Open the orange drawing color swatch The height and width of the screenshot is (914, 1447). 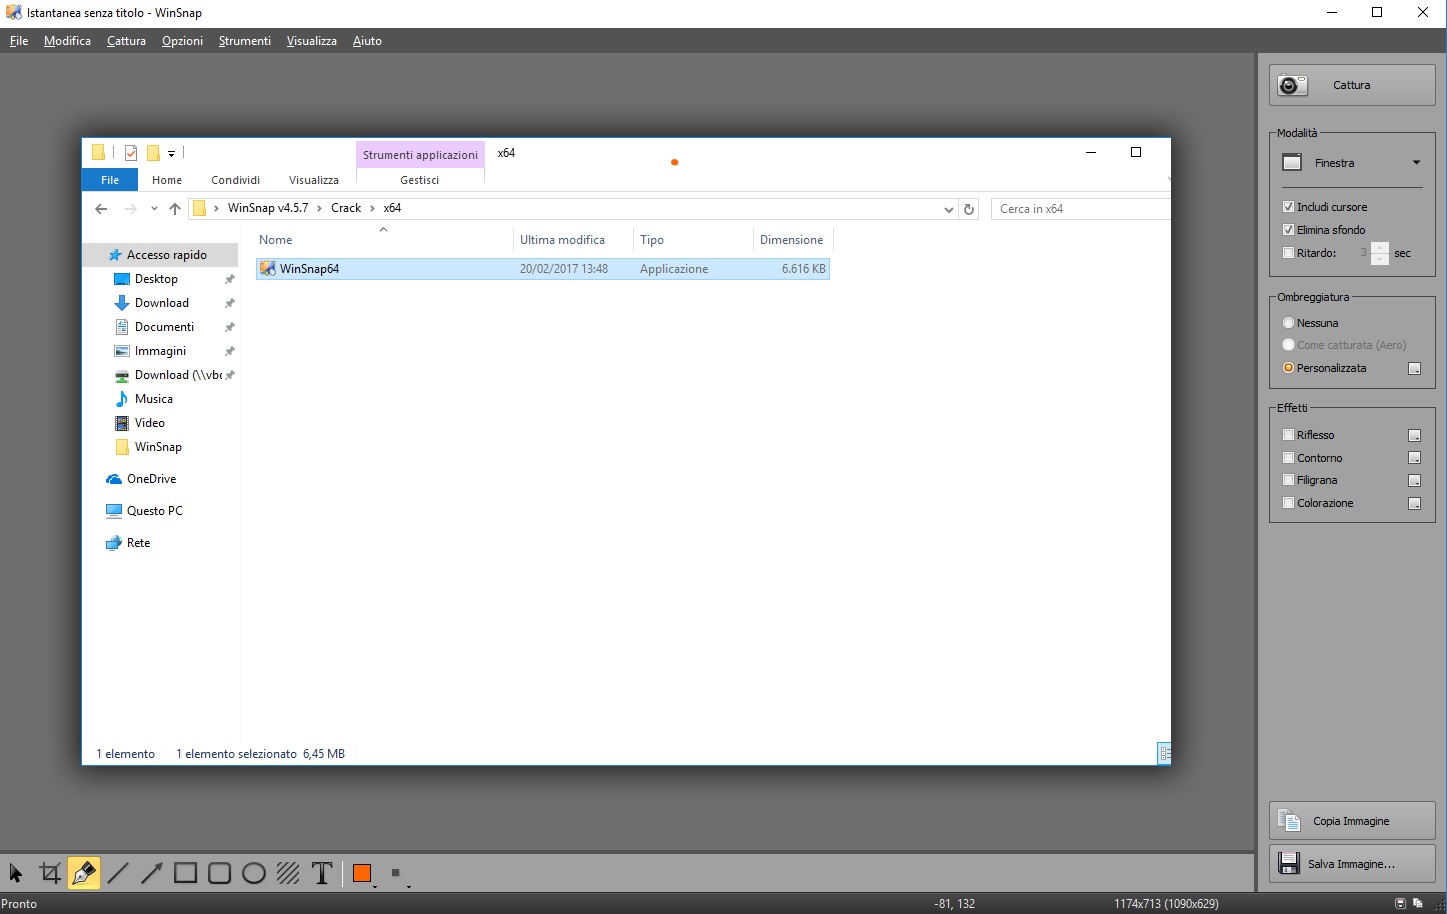click(x=362, y=873)
